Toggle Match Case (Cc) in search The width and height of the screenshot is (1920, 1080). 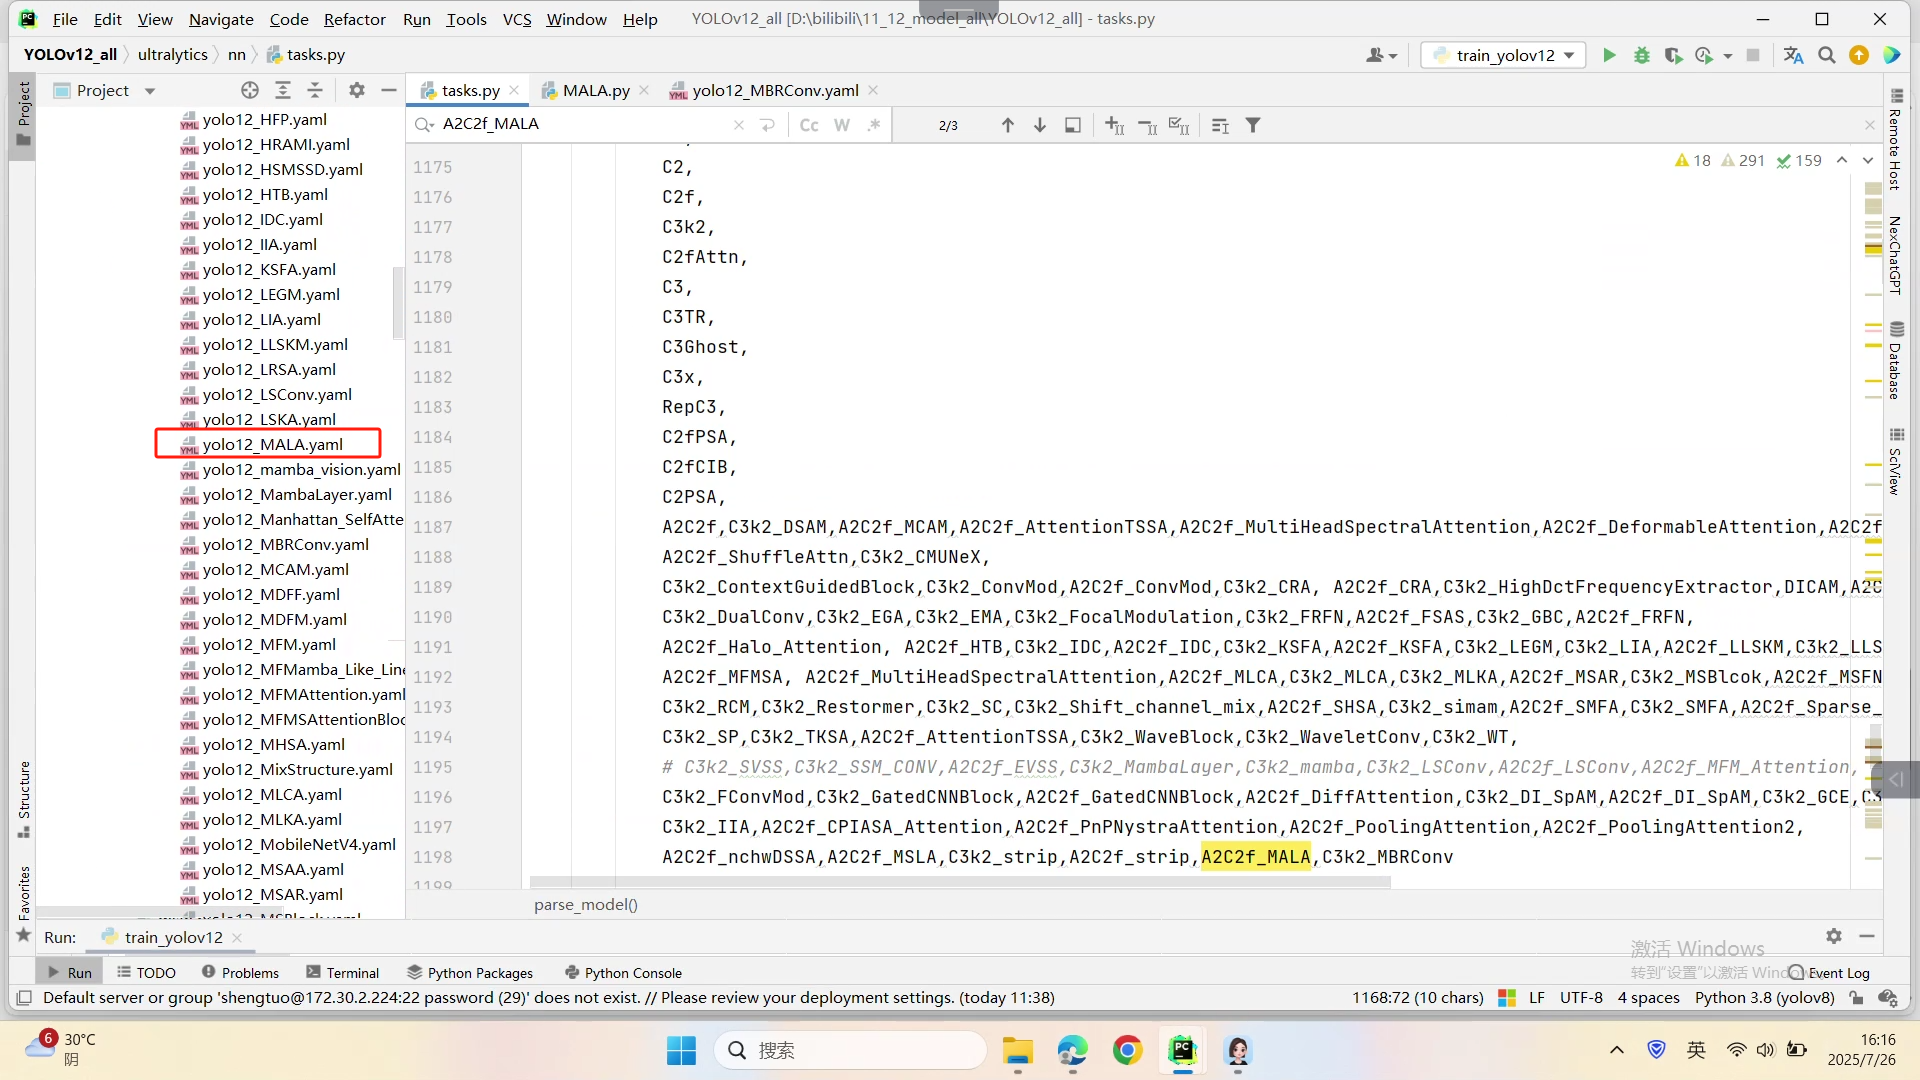pos(810,125)
